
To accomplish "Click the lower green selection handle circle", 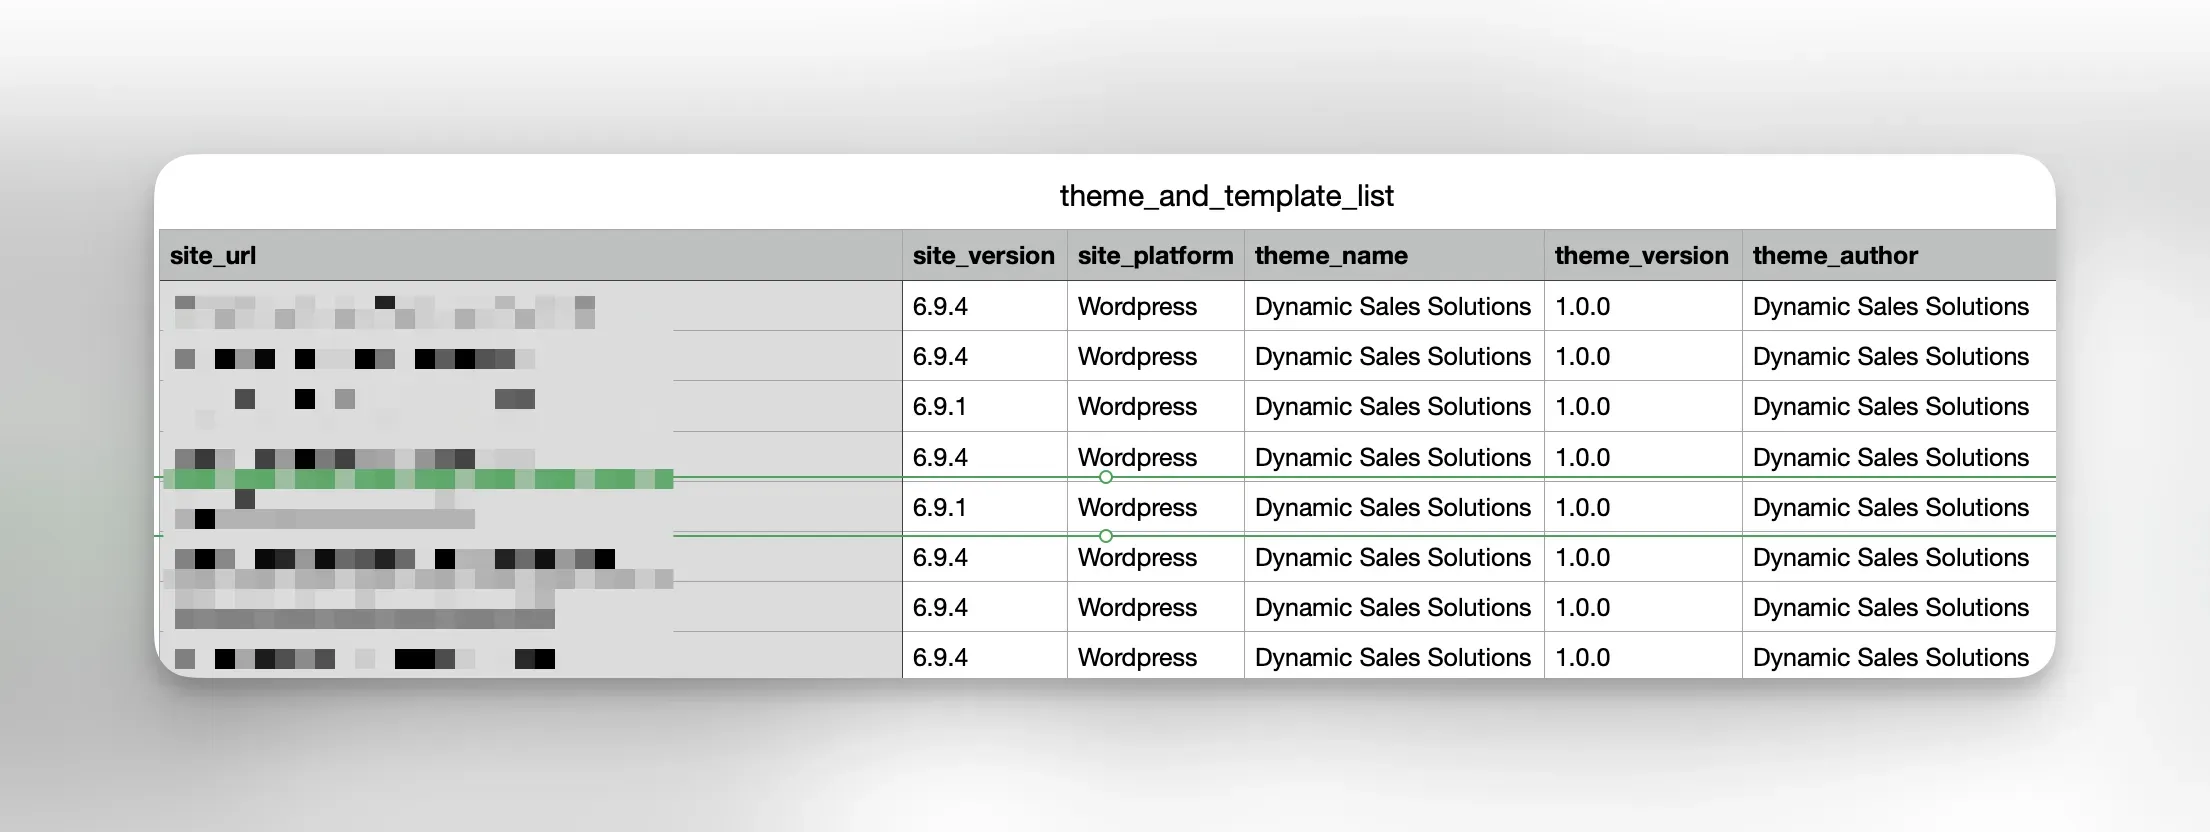I will 1105,536.
